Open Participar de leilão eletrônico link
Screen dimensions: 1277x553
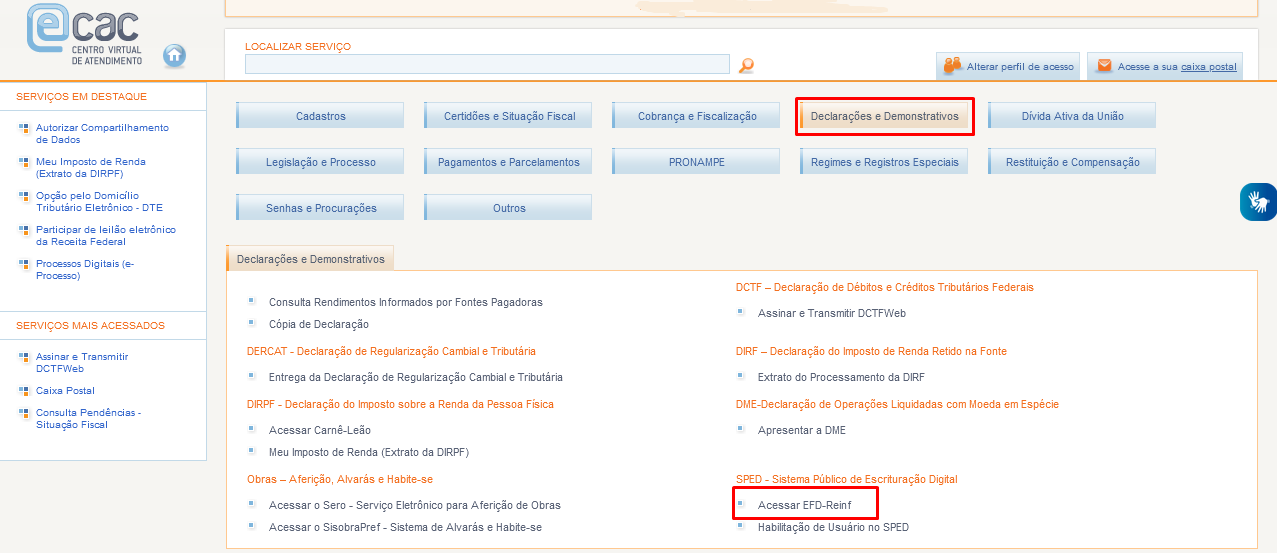[106, 236]
